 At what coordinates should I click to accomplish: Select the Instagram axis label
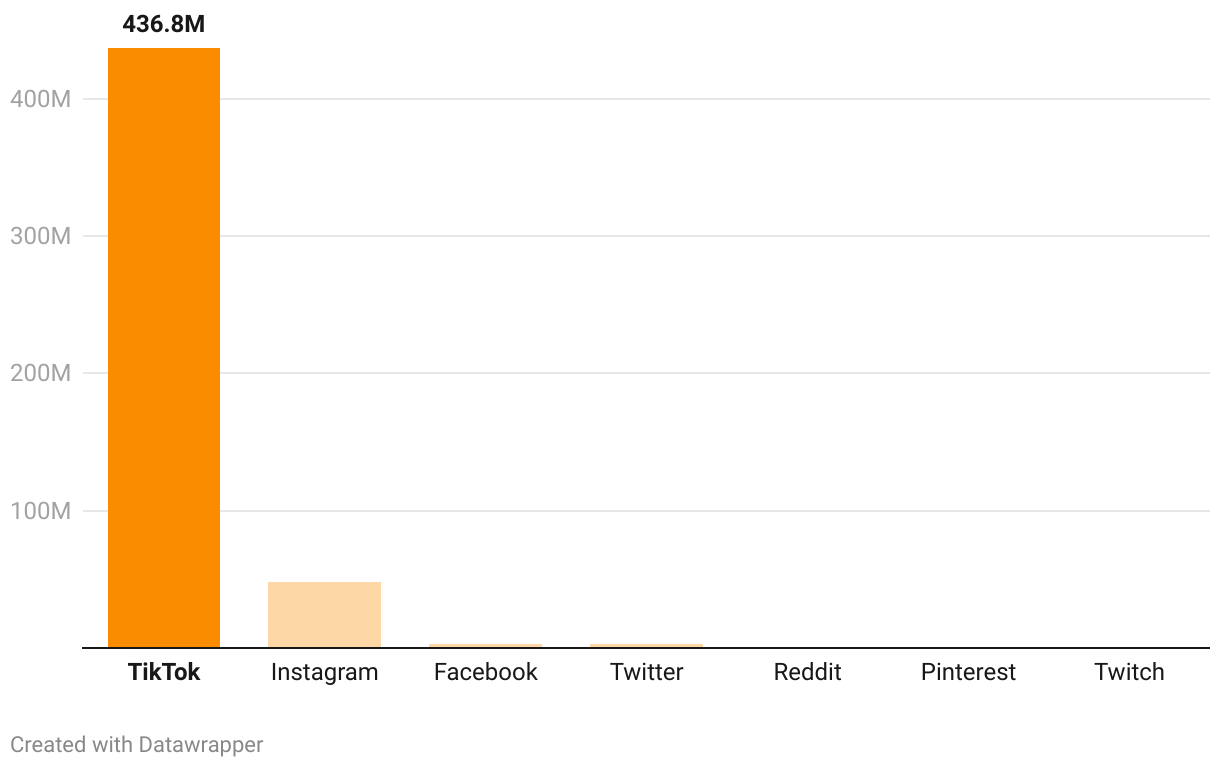pos(324,672)
